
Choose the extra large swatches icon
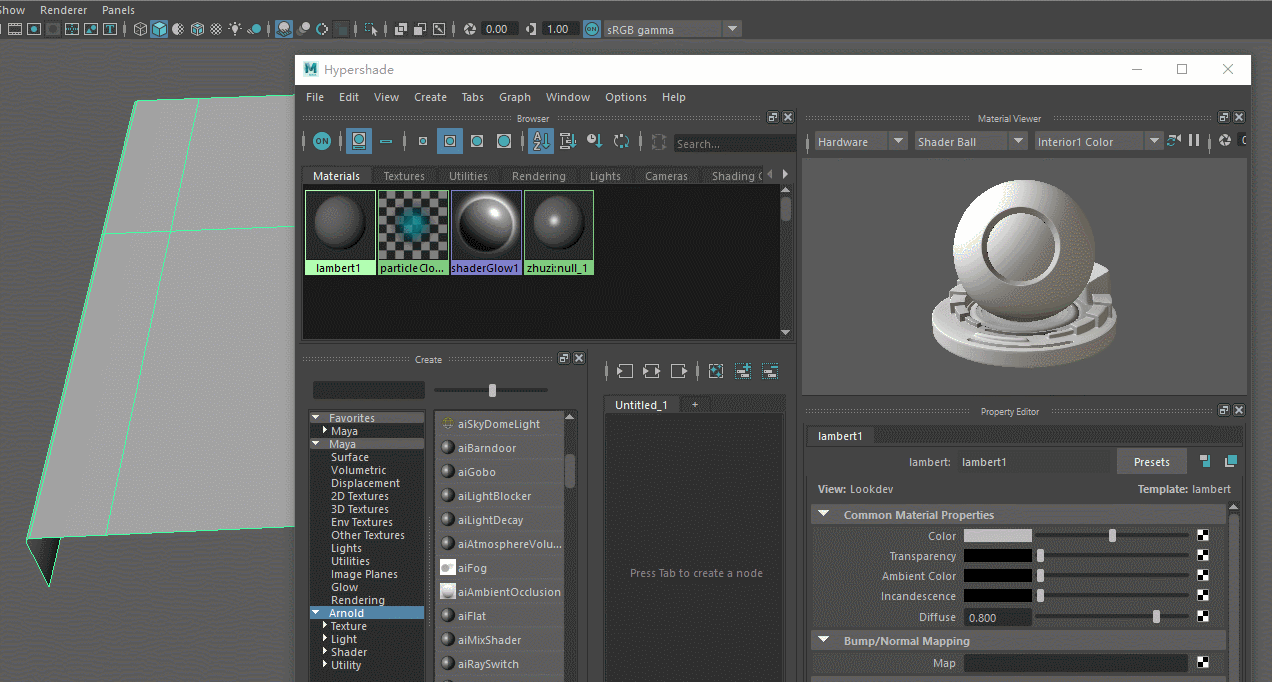[504, 141]
